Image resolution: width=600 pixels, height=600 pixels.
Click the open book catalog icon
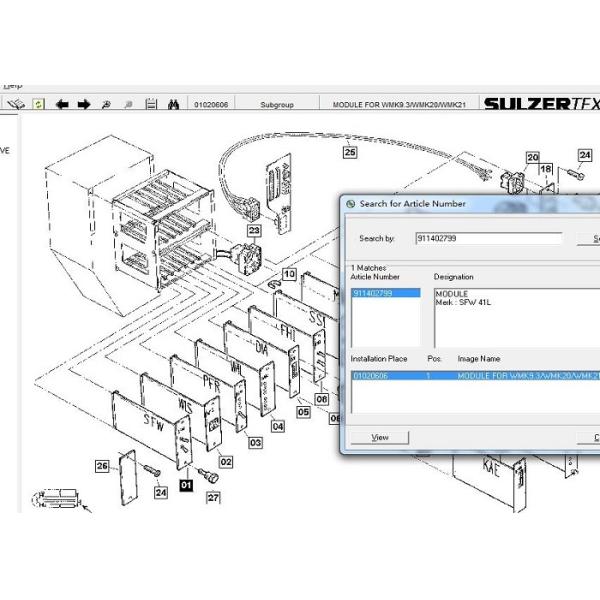15,104
